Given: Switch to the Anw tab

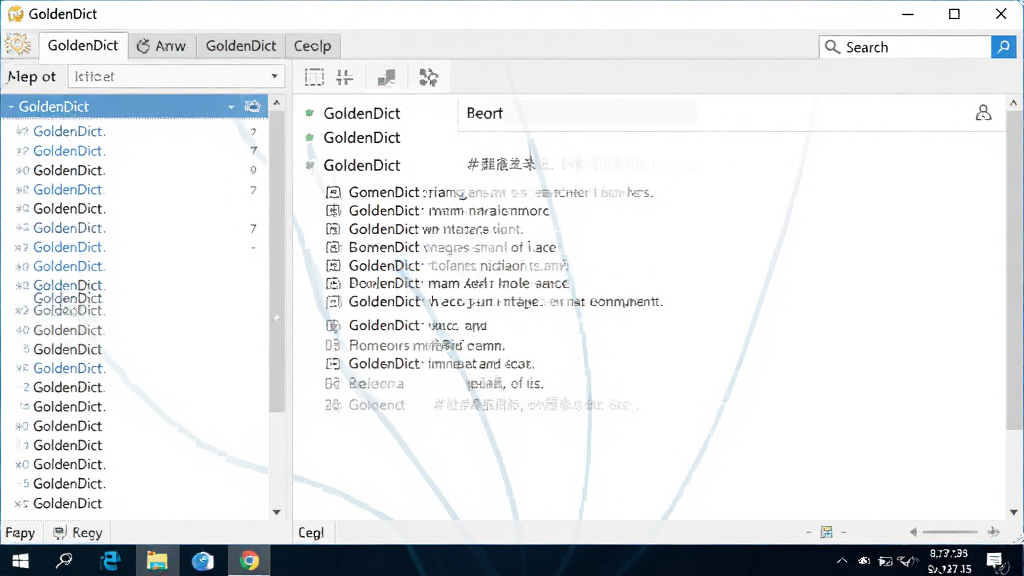Looking at the screenshot, I should (162, 46).
